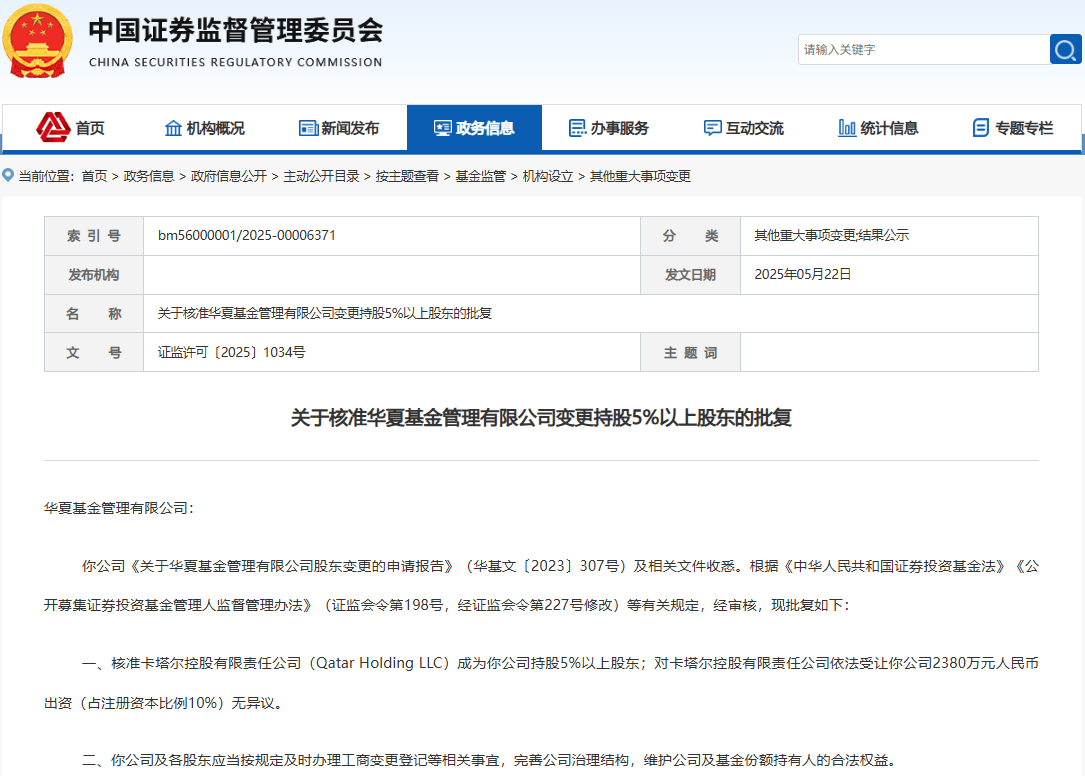Click the document number 证监许可〔2025〕1034号
1085x776 pixels.
pyautogui.click(x=231, y=352)
